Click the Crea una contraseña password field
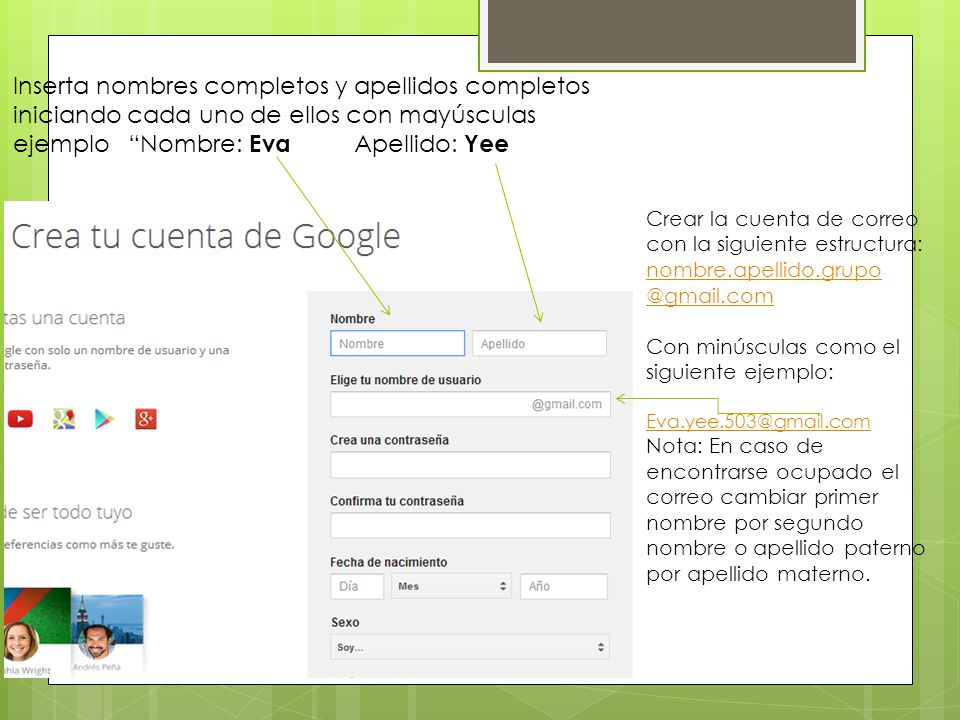The image size is (960, 720). point(470,465)
